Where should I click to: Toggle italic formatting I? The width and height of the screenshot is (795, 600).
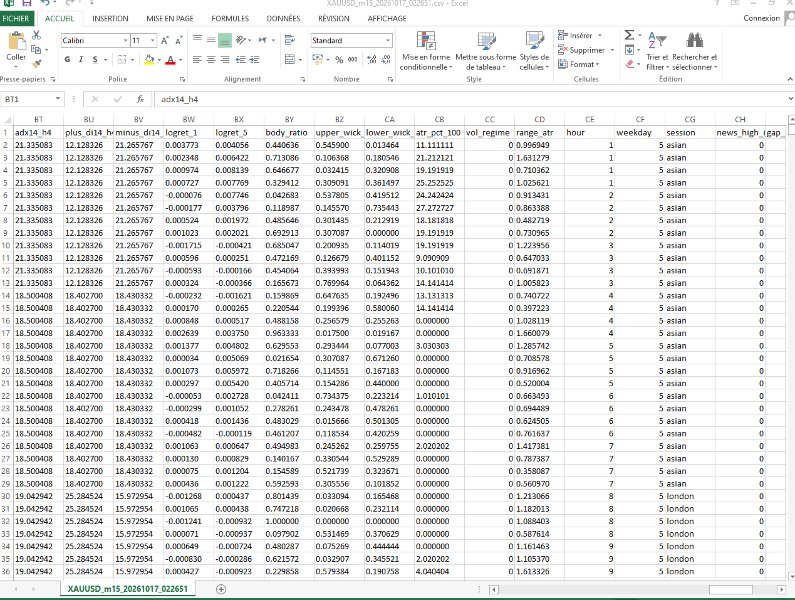[81, 60]
